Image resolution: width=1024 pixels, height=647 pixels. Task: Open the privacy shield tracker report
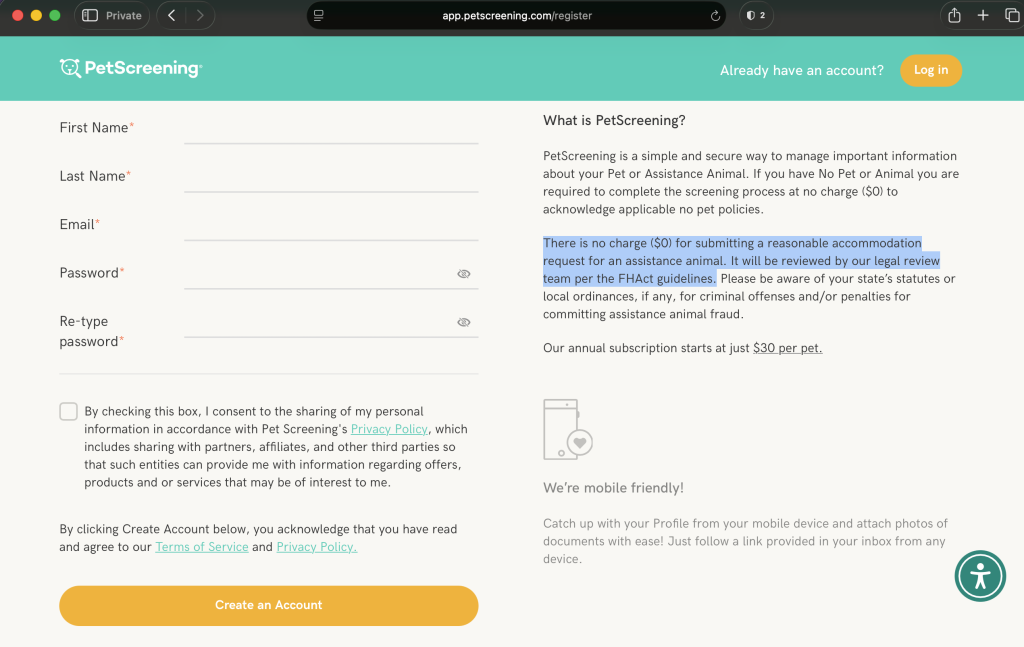(756, 15)
